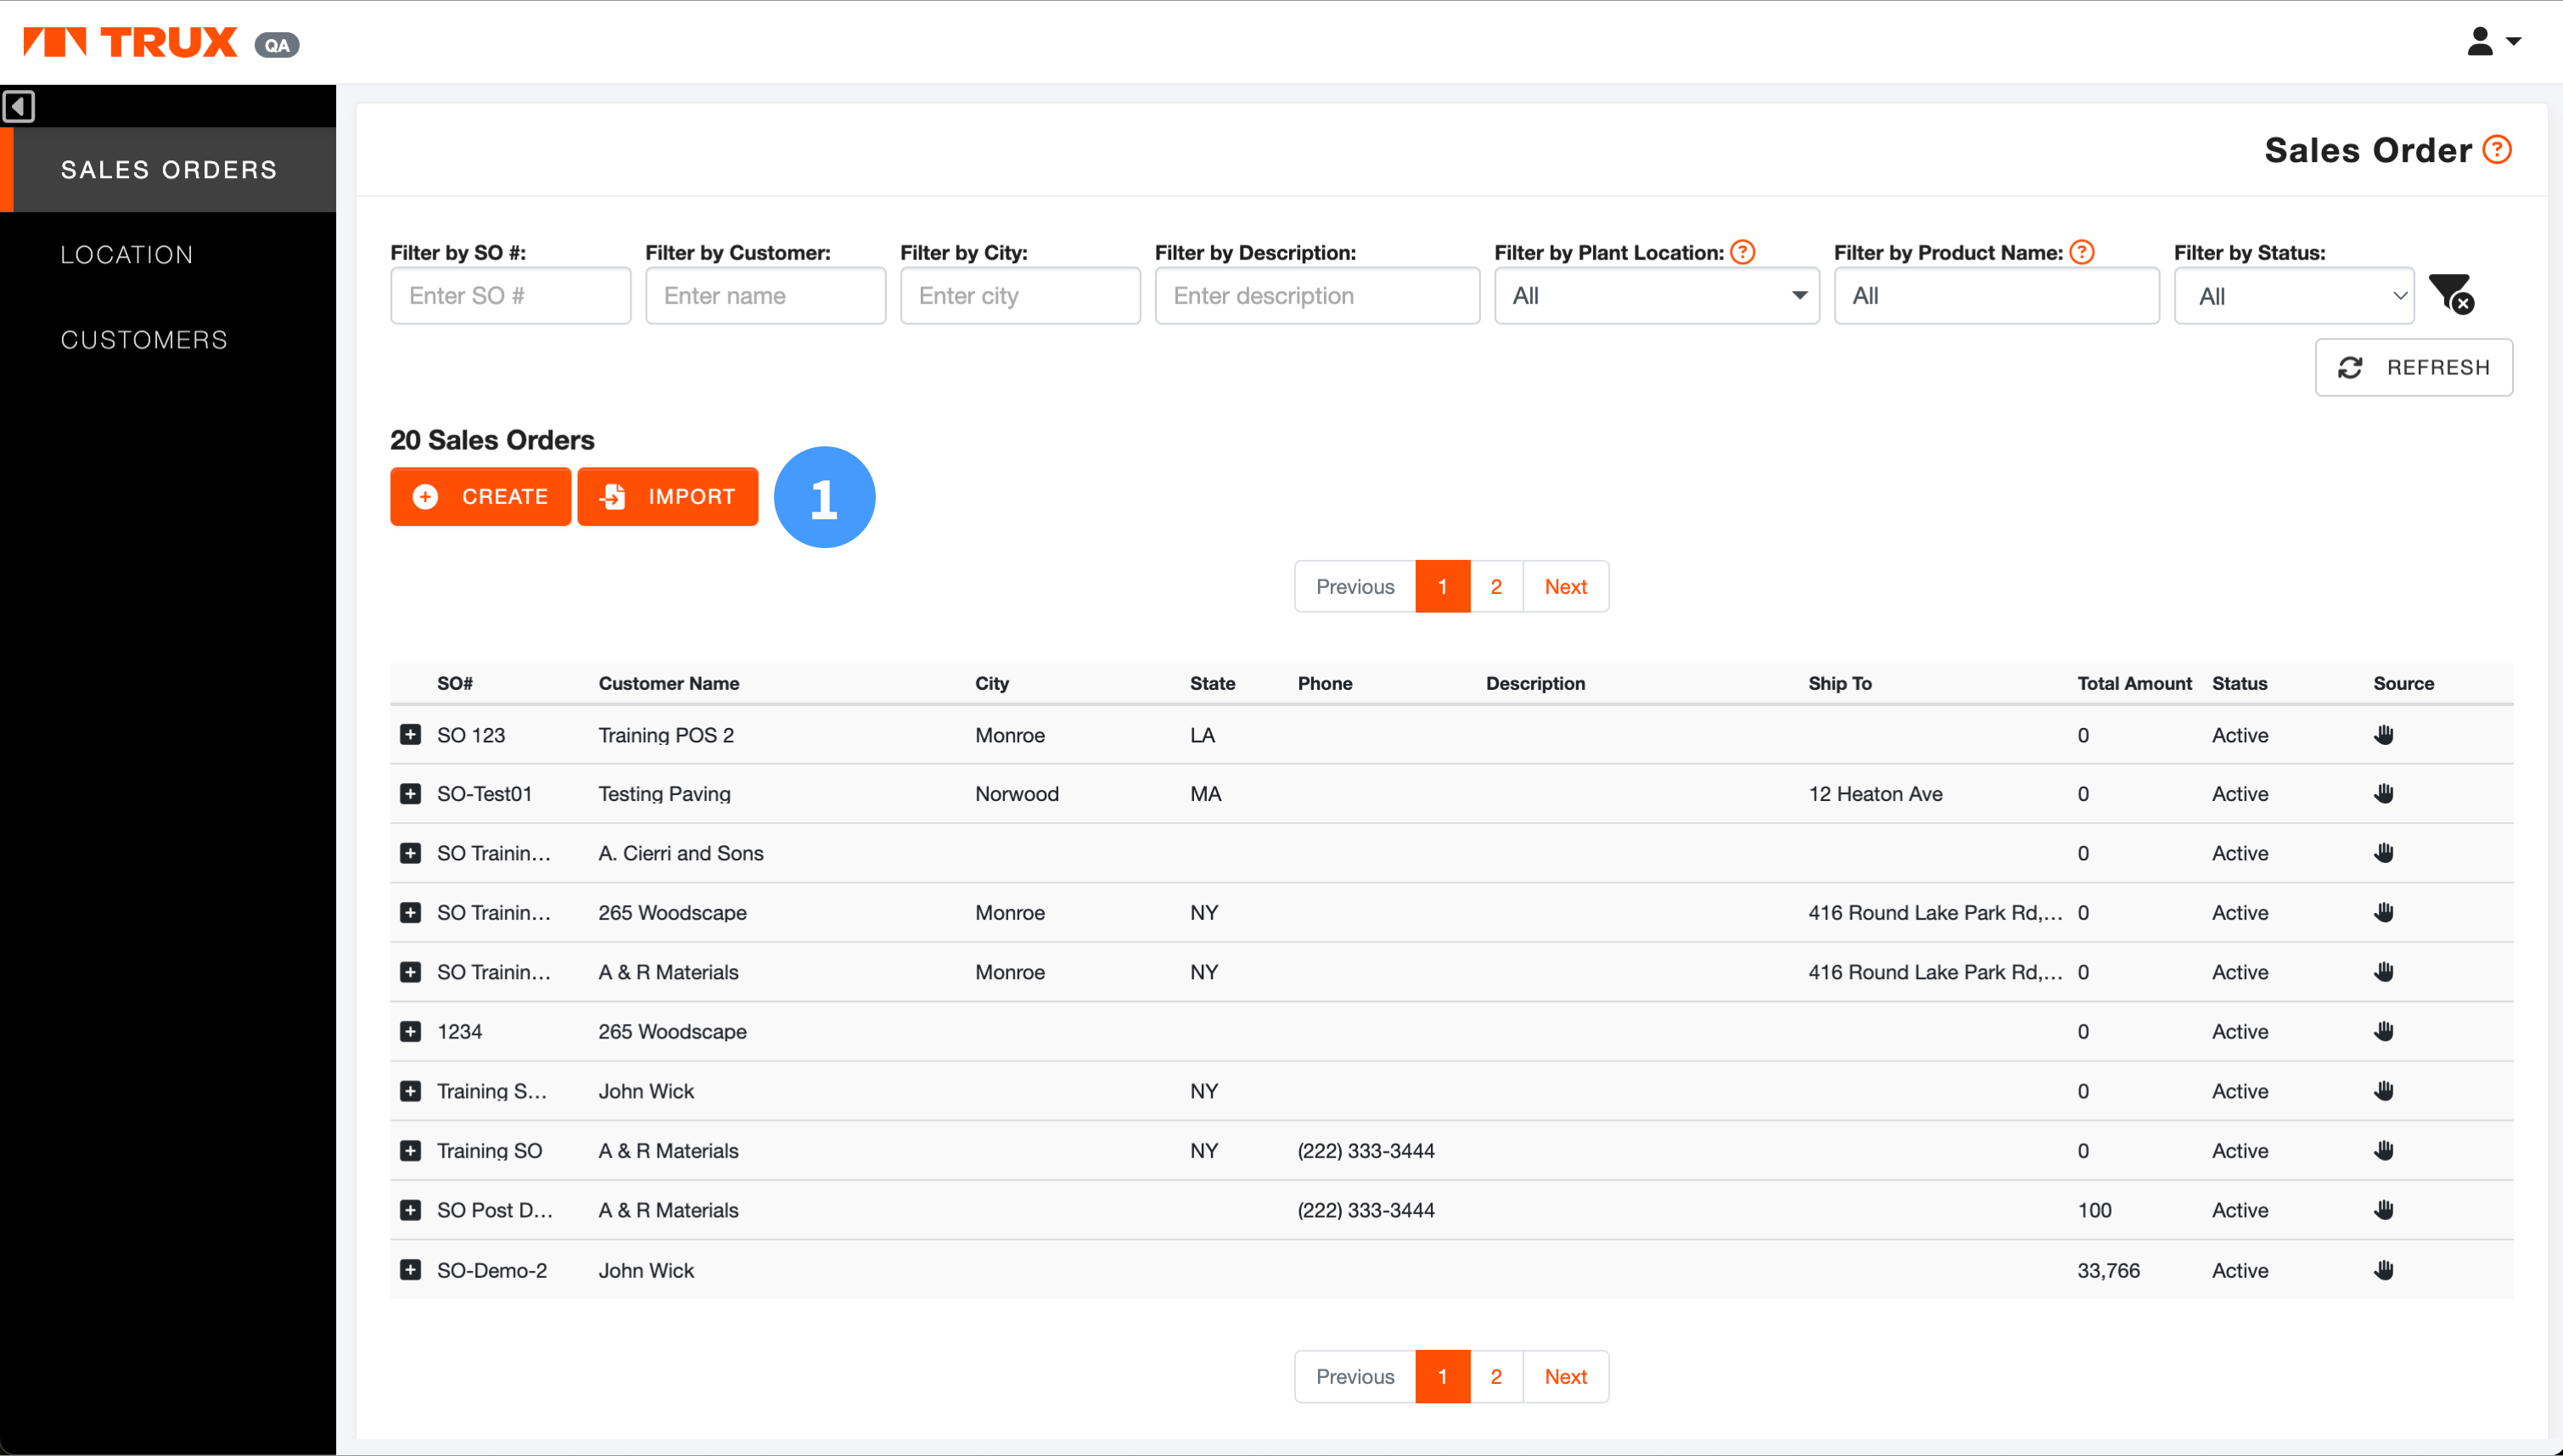This screenshot has height=1456, width=2563.
Task: Click Previous in top pagination
Action: pyautogui.click(x=1355, y=586)
